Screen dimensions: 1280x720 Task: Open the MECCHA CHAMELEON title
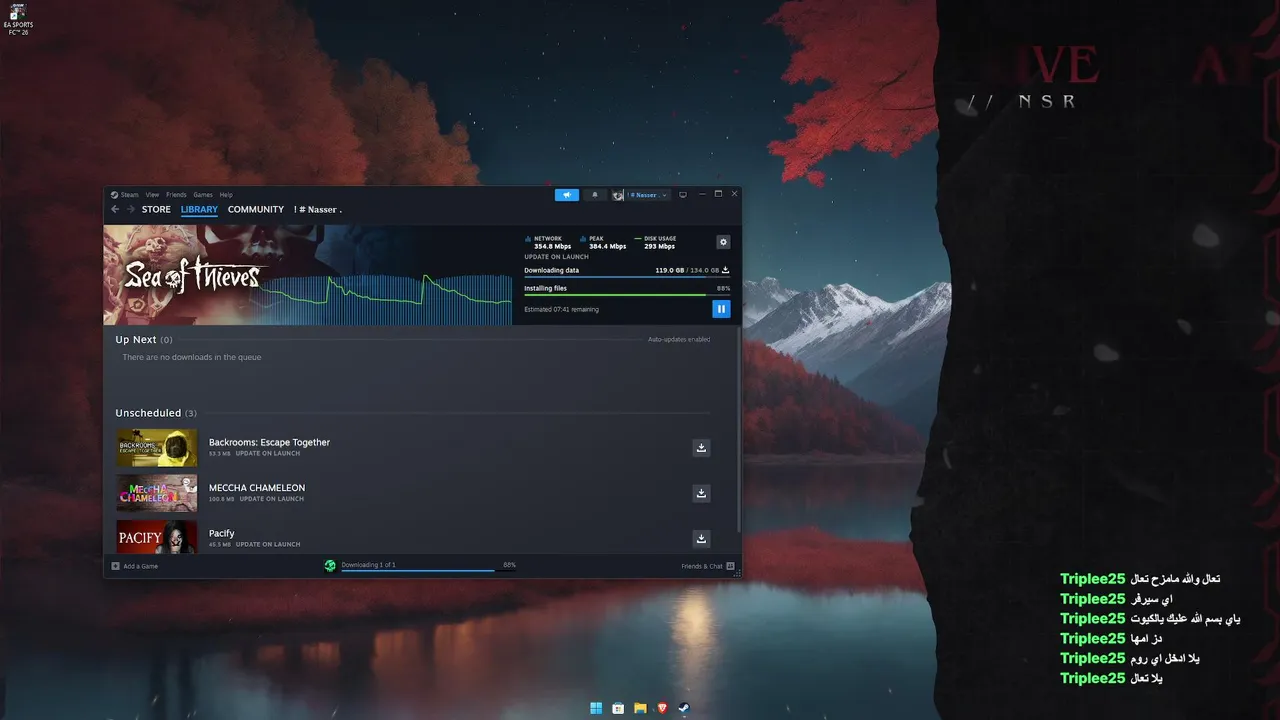257,488
